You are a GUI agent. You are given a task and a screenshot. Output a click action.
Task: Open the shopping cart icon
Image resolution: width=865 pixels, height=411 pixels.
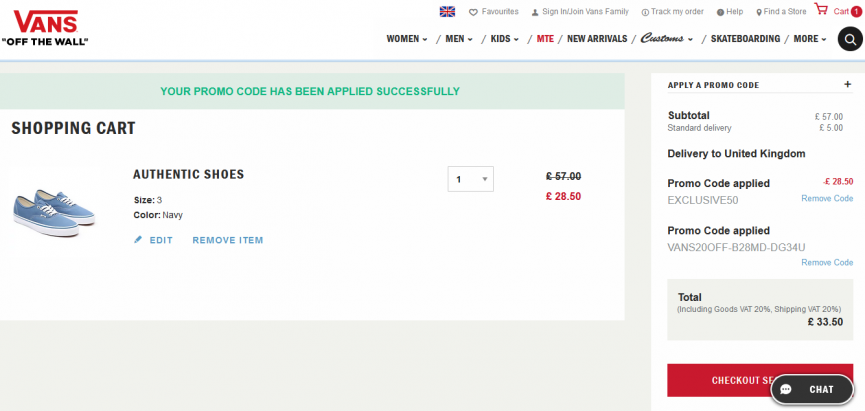coord(821,9)
